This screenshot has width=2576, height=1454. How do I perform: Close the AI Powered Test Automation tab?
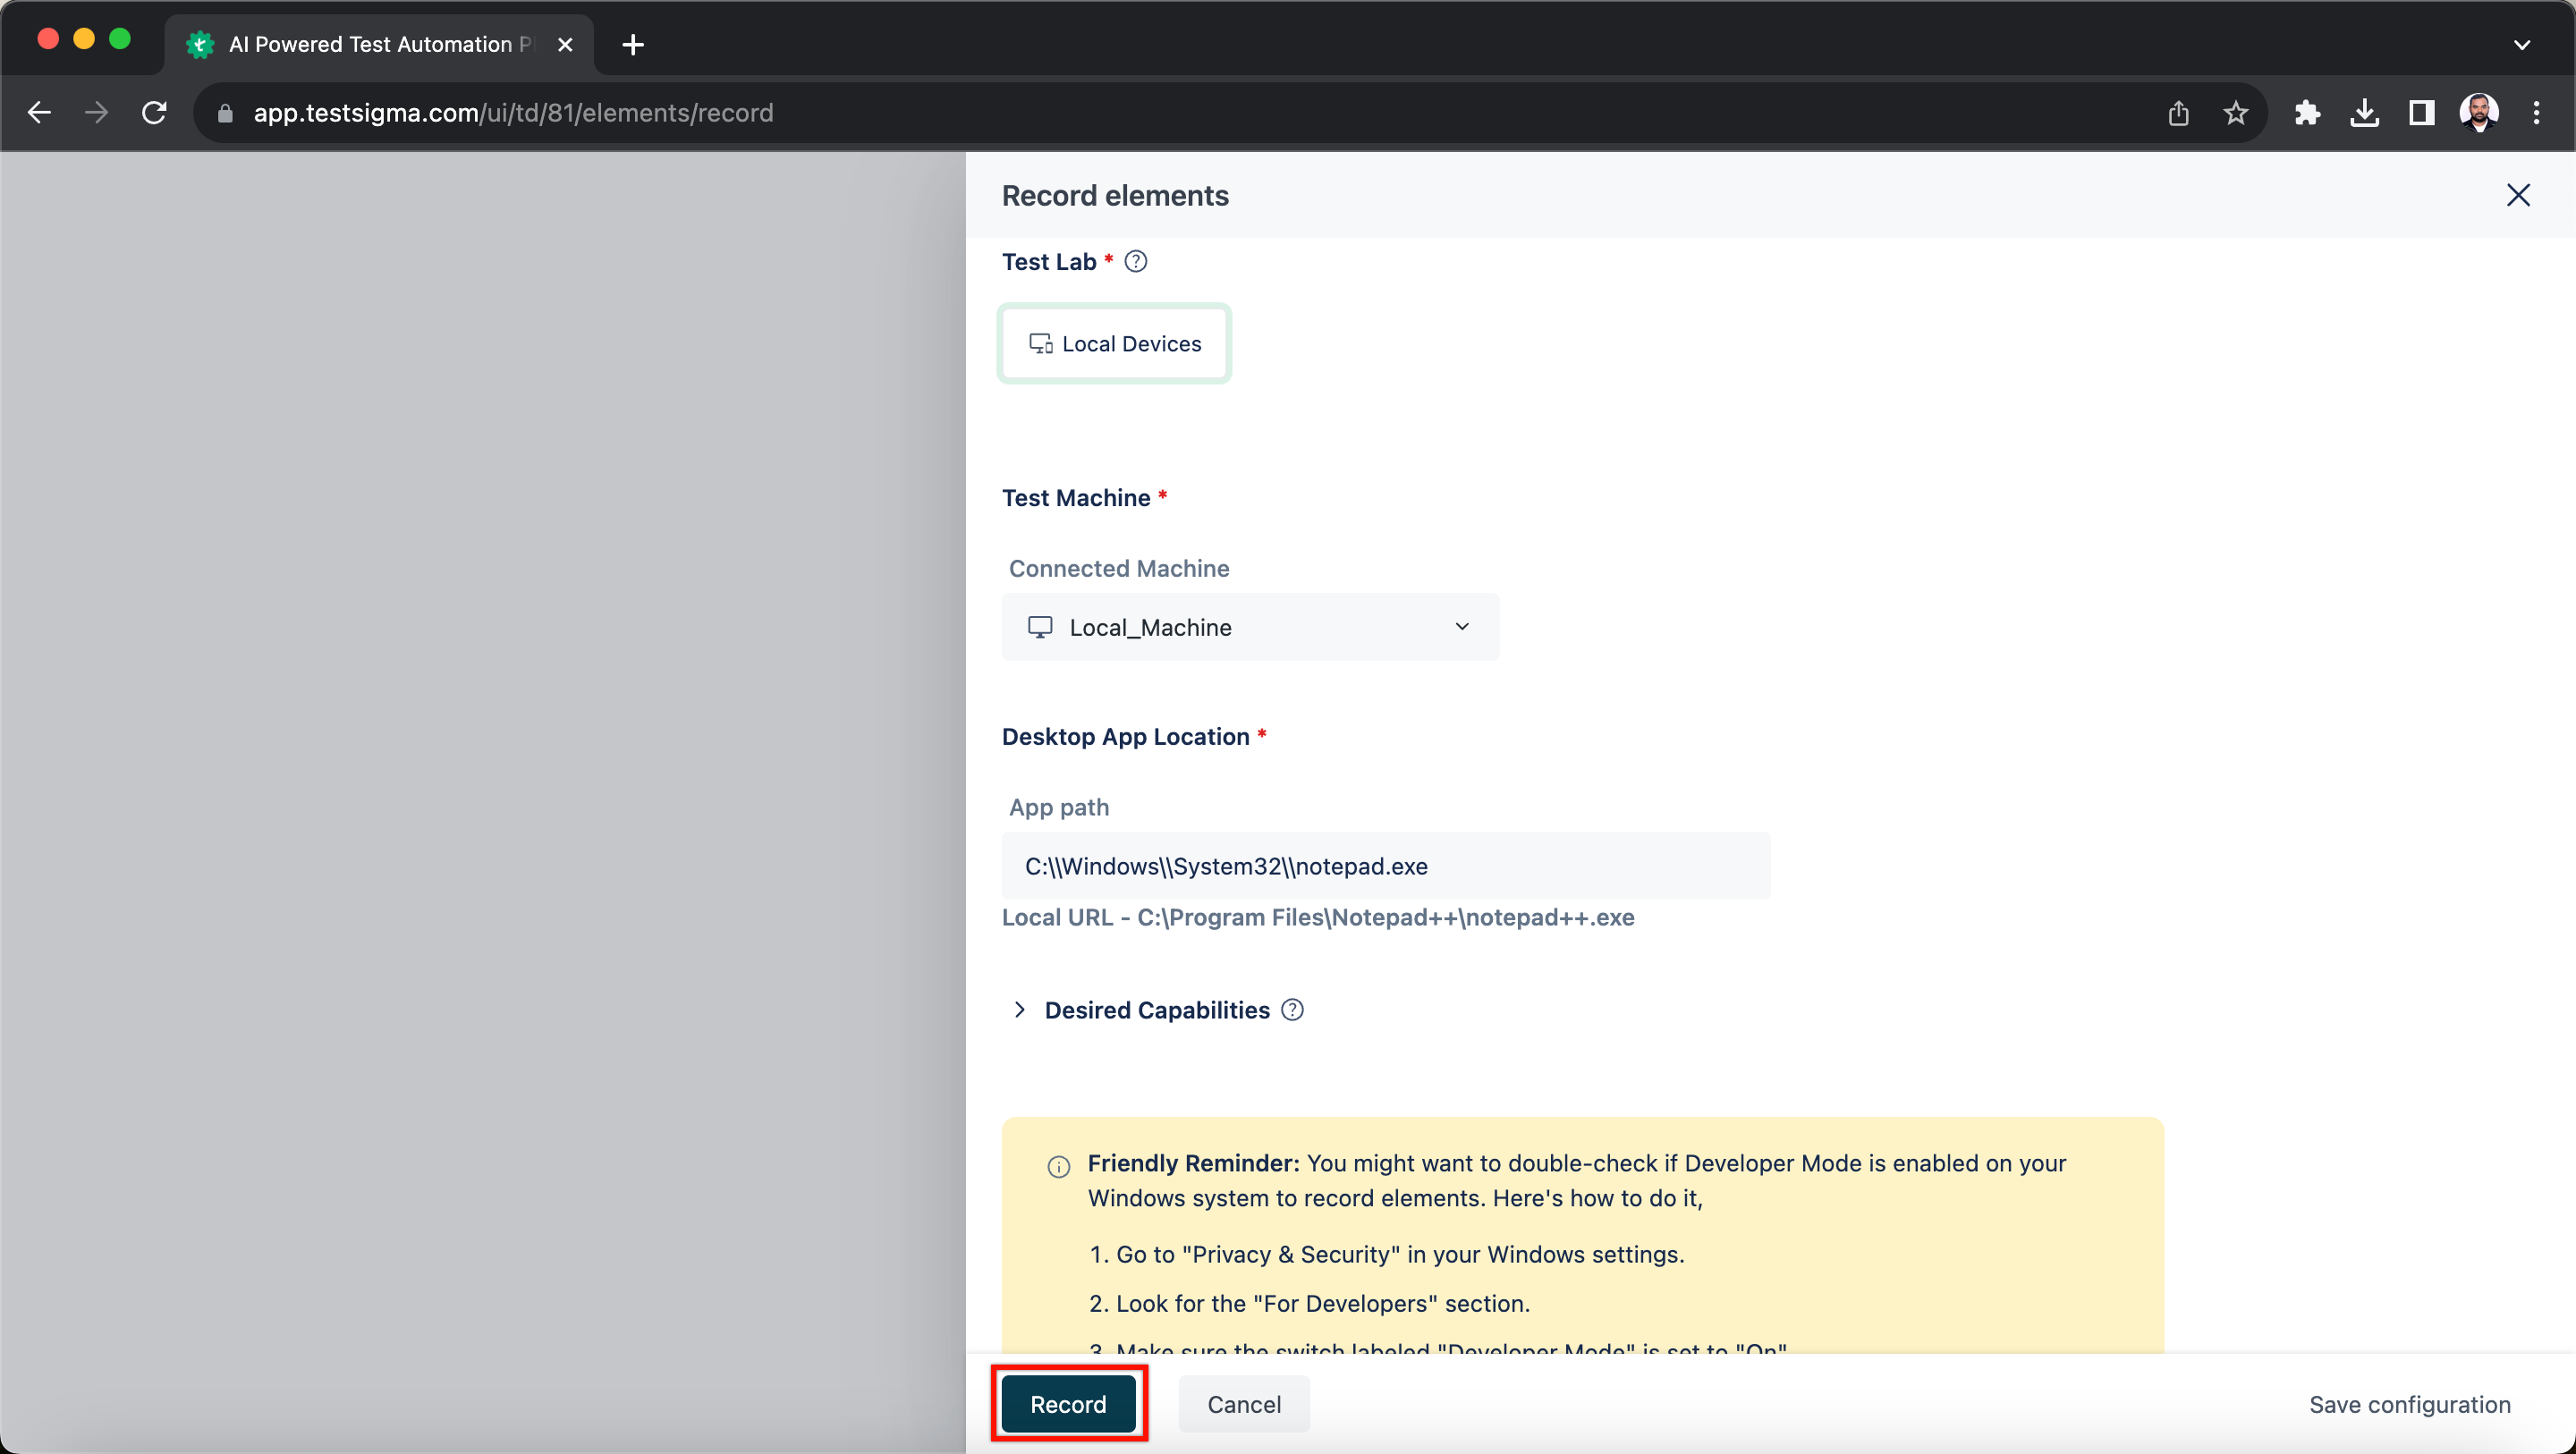coord(565,45)
